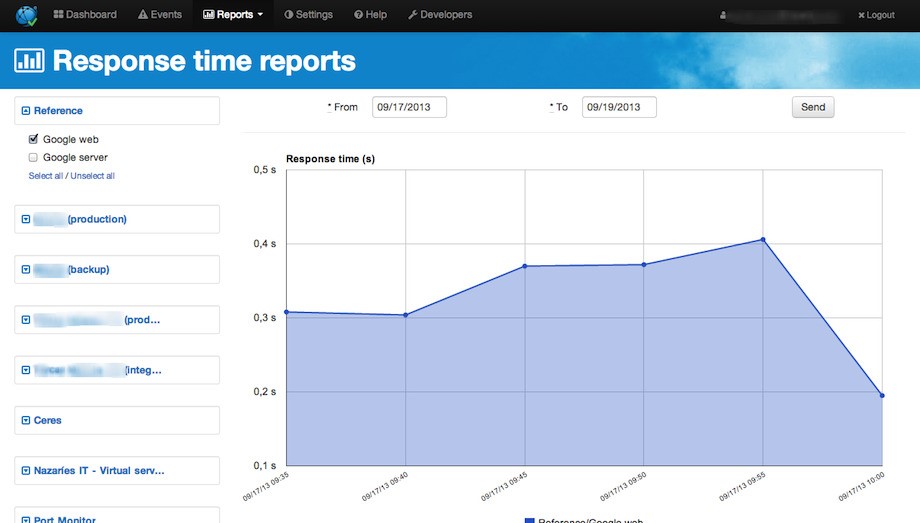
Task: Click the globe logo icon in navbar
Action: [26, 15]
